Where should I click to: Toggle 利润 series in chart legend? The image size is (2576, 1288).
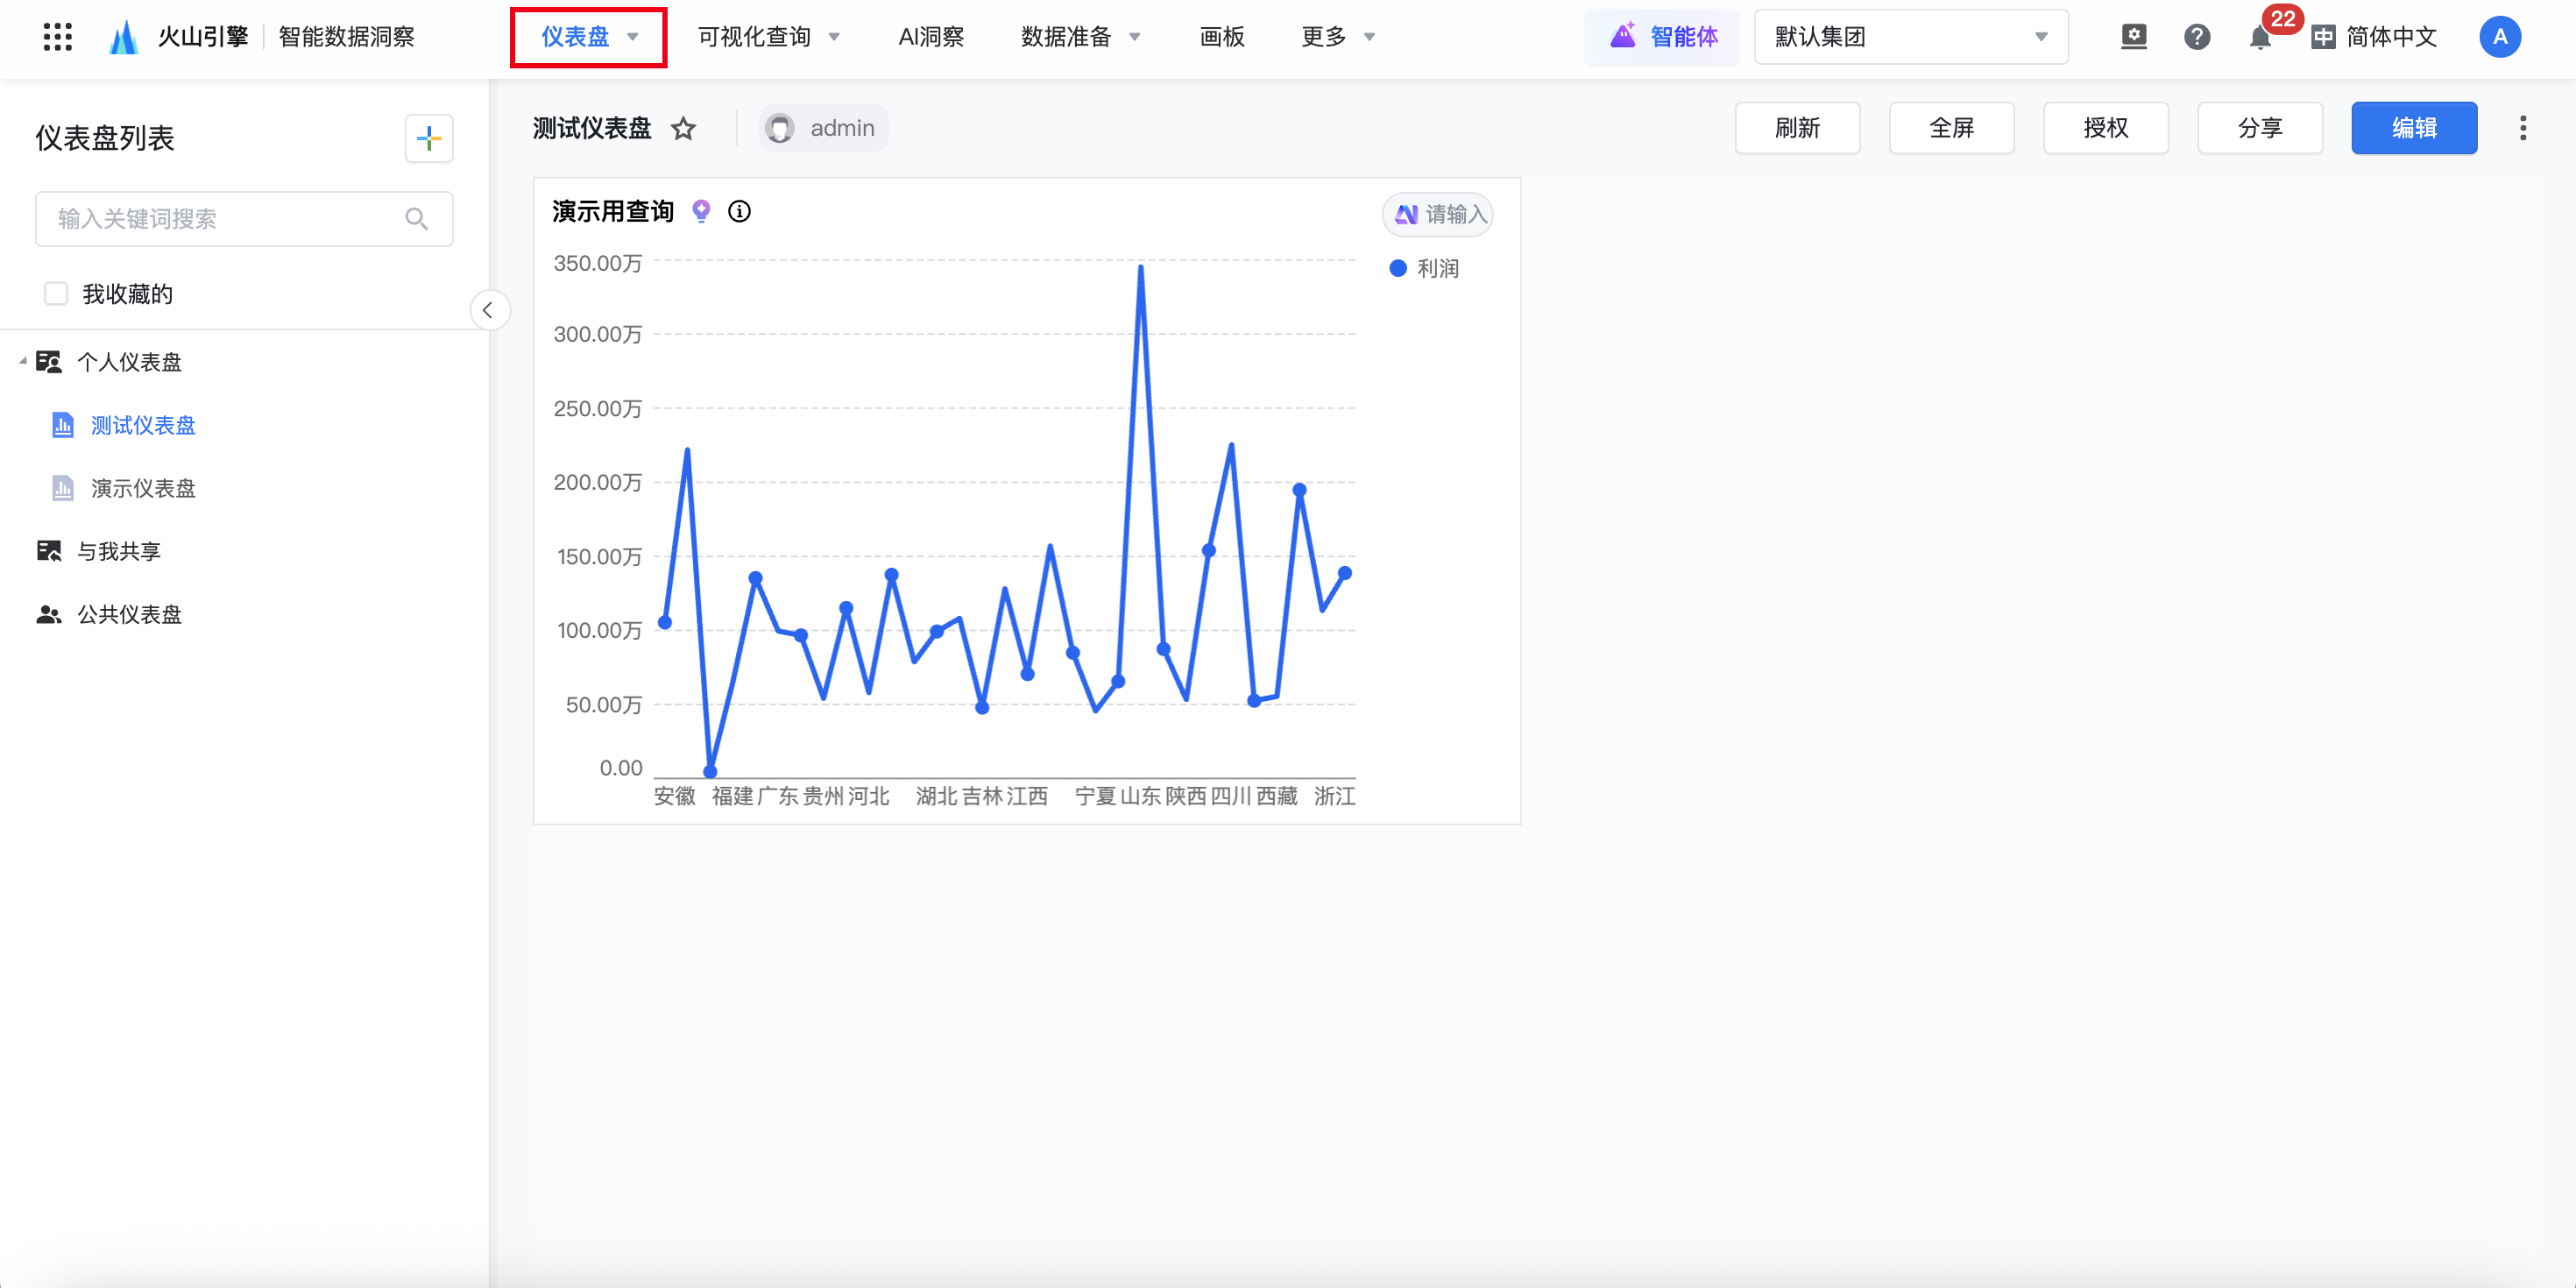pyautogui.click(x=1424, y=268)
